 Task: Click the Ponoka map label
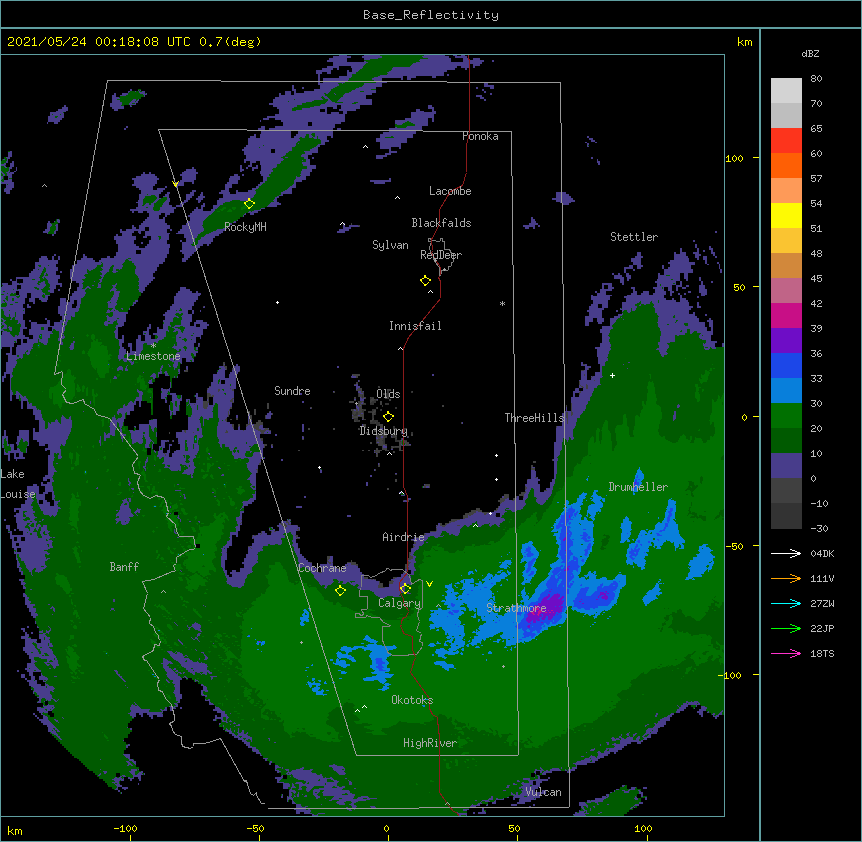click(480, 136)
